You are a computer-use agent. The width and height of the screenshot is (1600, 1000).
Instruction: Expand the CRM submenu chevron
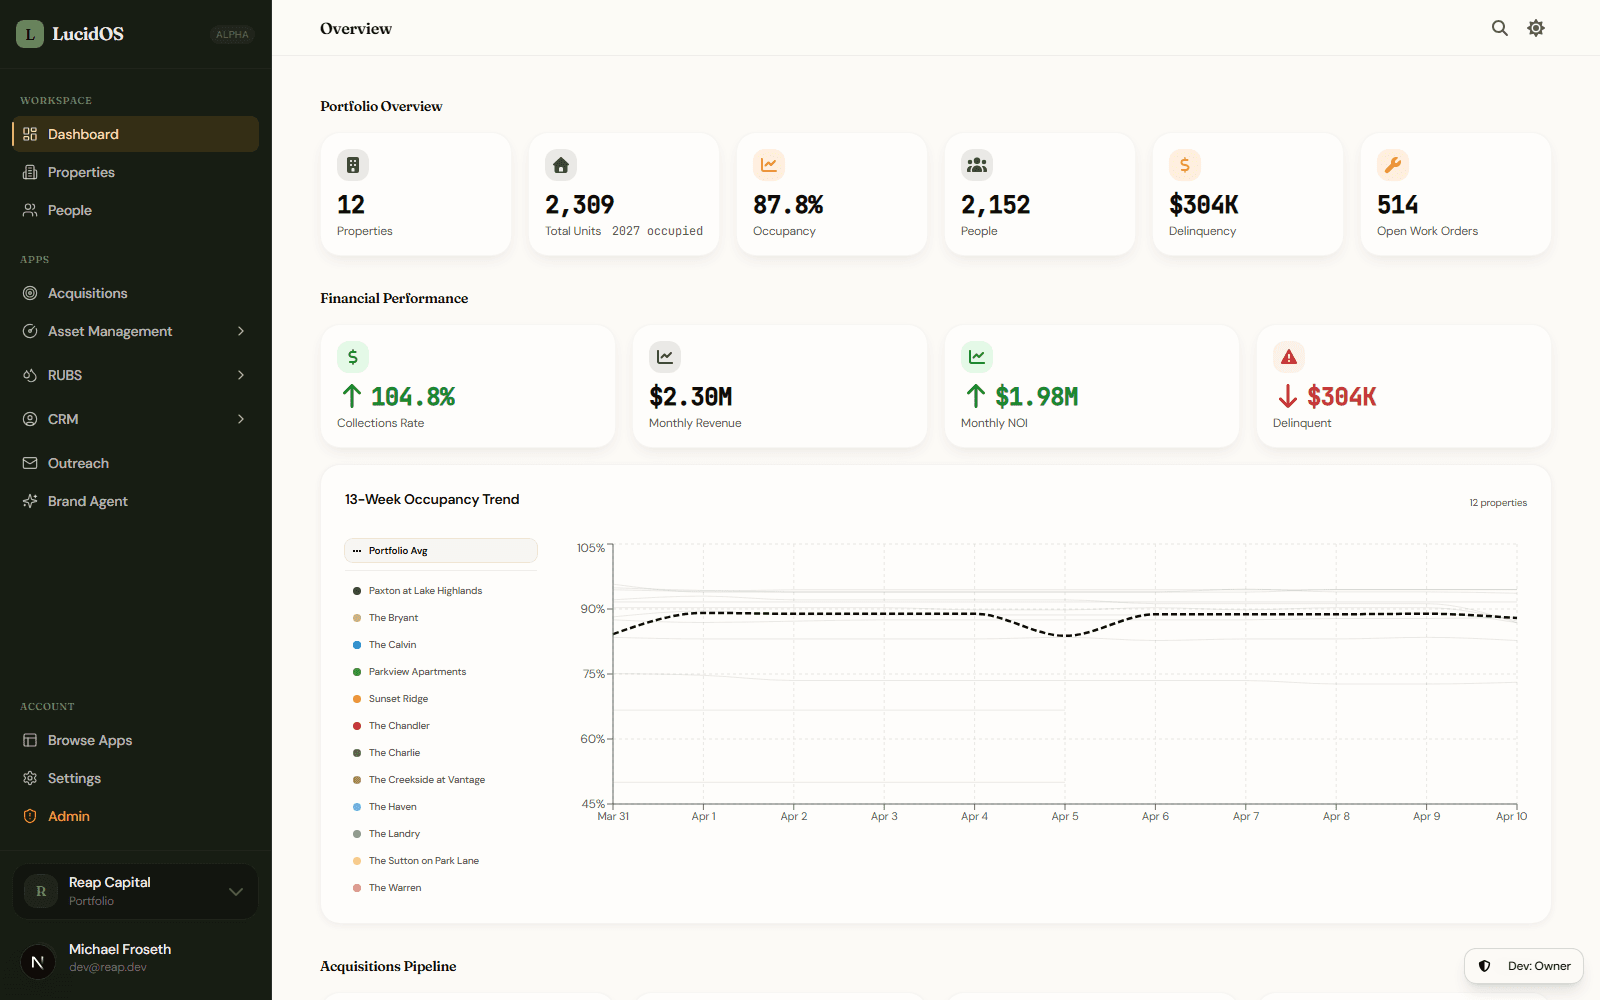(241, 419)
